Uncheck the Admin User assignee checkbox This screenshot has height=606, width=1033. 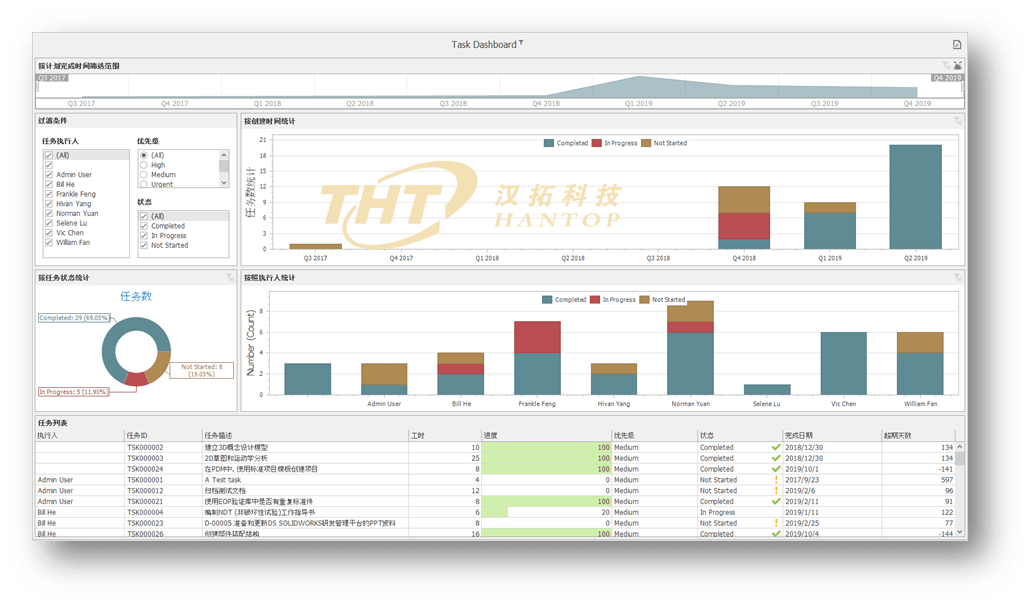[x=49, y=175]
